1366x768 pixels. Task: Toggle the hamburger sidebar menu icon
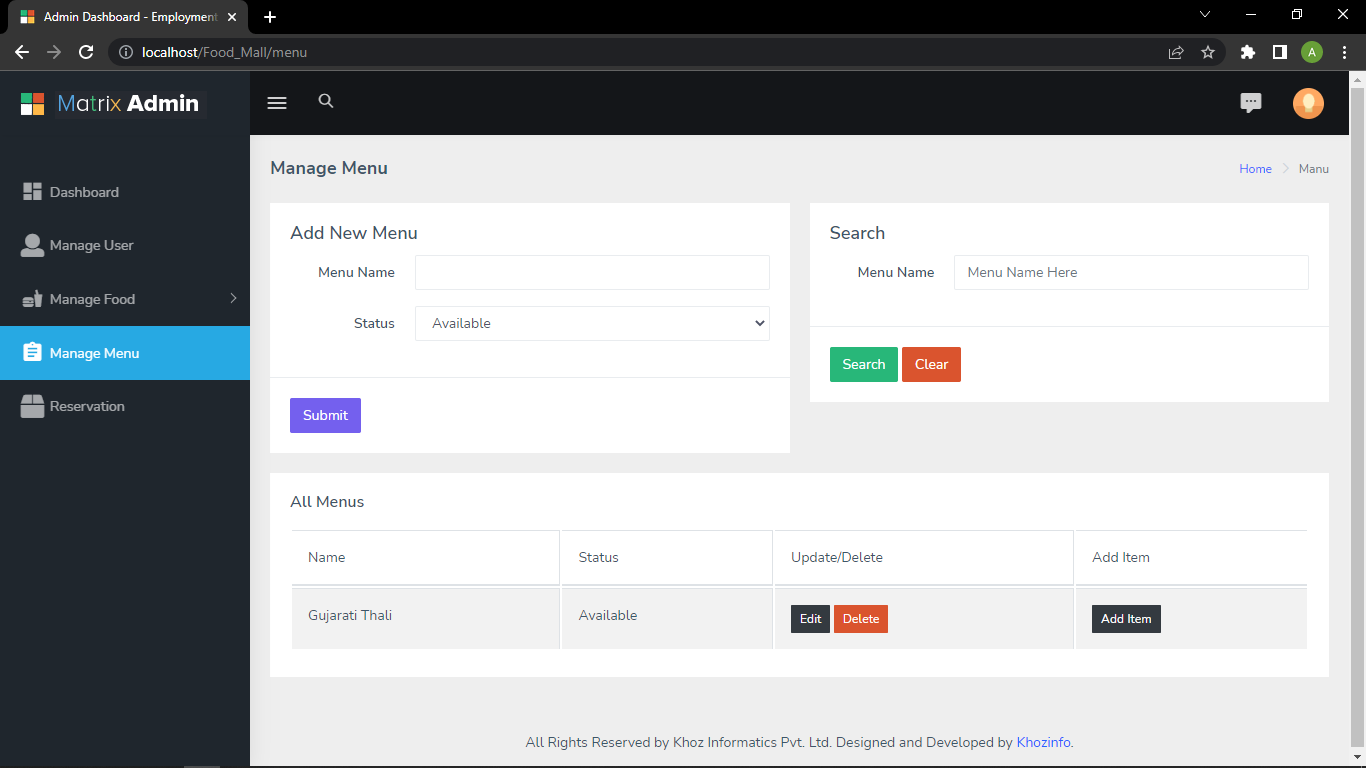point(277,103)
